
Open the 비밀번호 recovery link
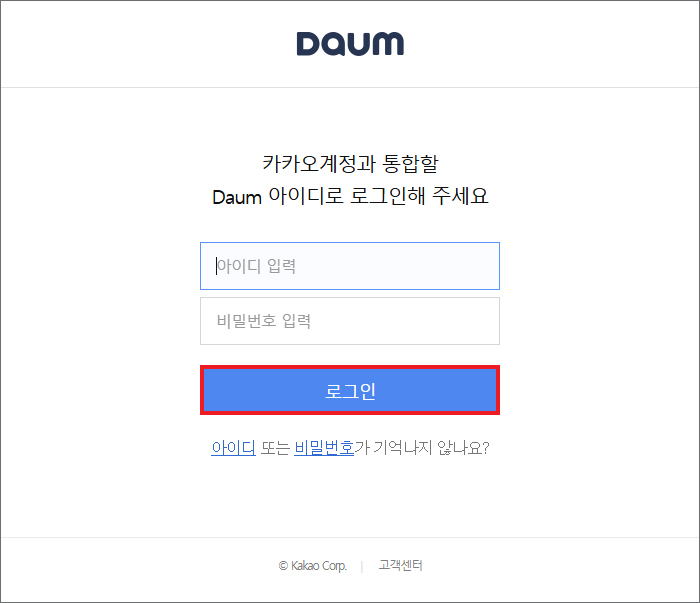(x=324, y=447)
